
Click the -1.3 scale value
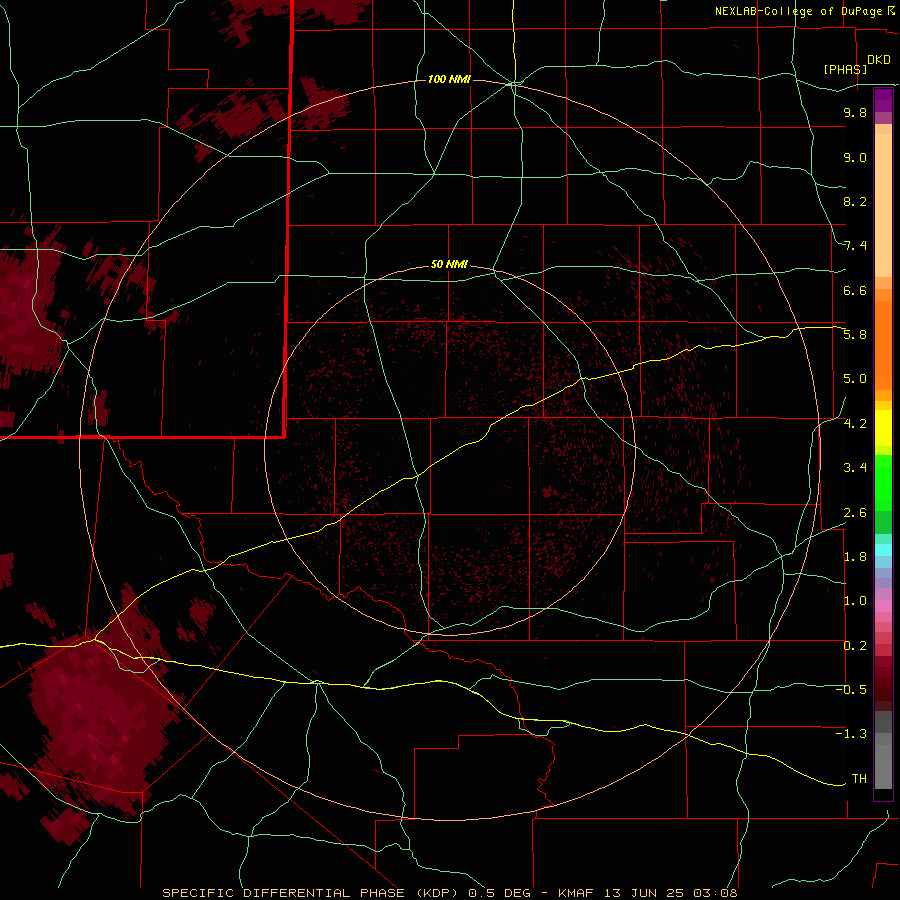click(851, 734)
